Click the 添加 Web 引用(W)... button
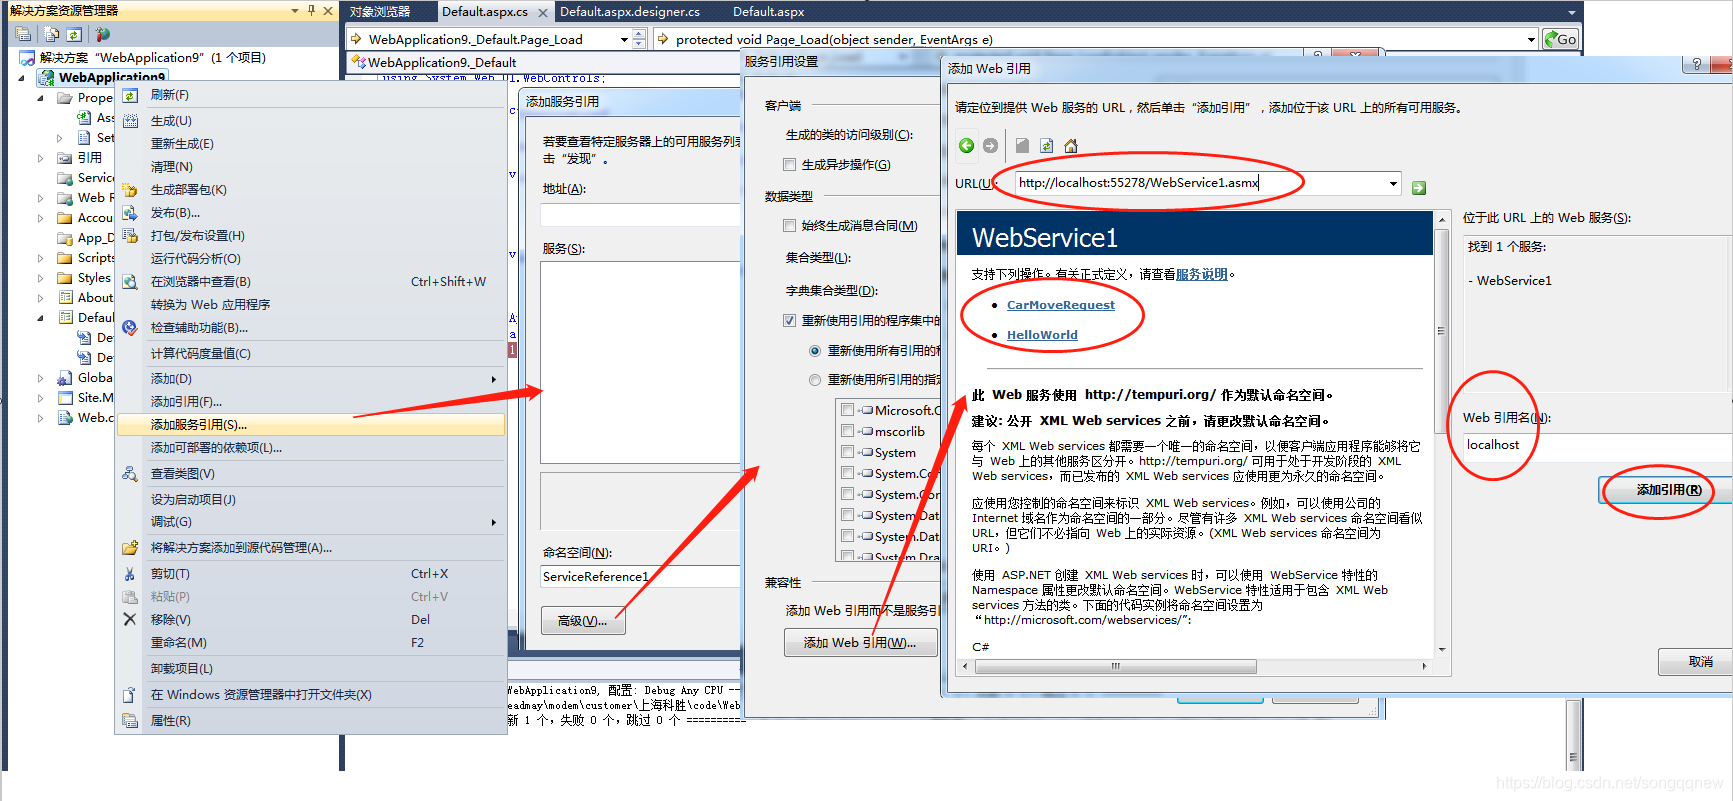 click(x=860, y=643)
